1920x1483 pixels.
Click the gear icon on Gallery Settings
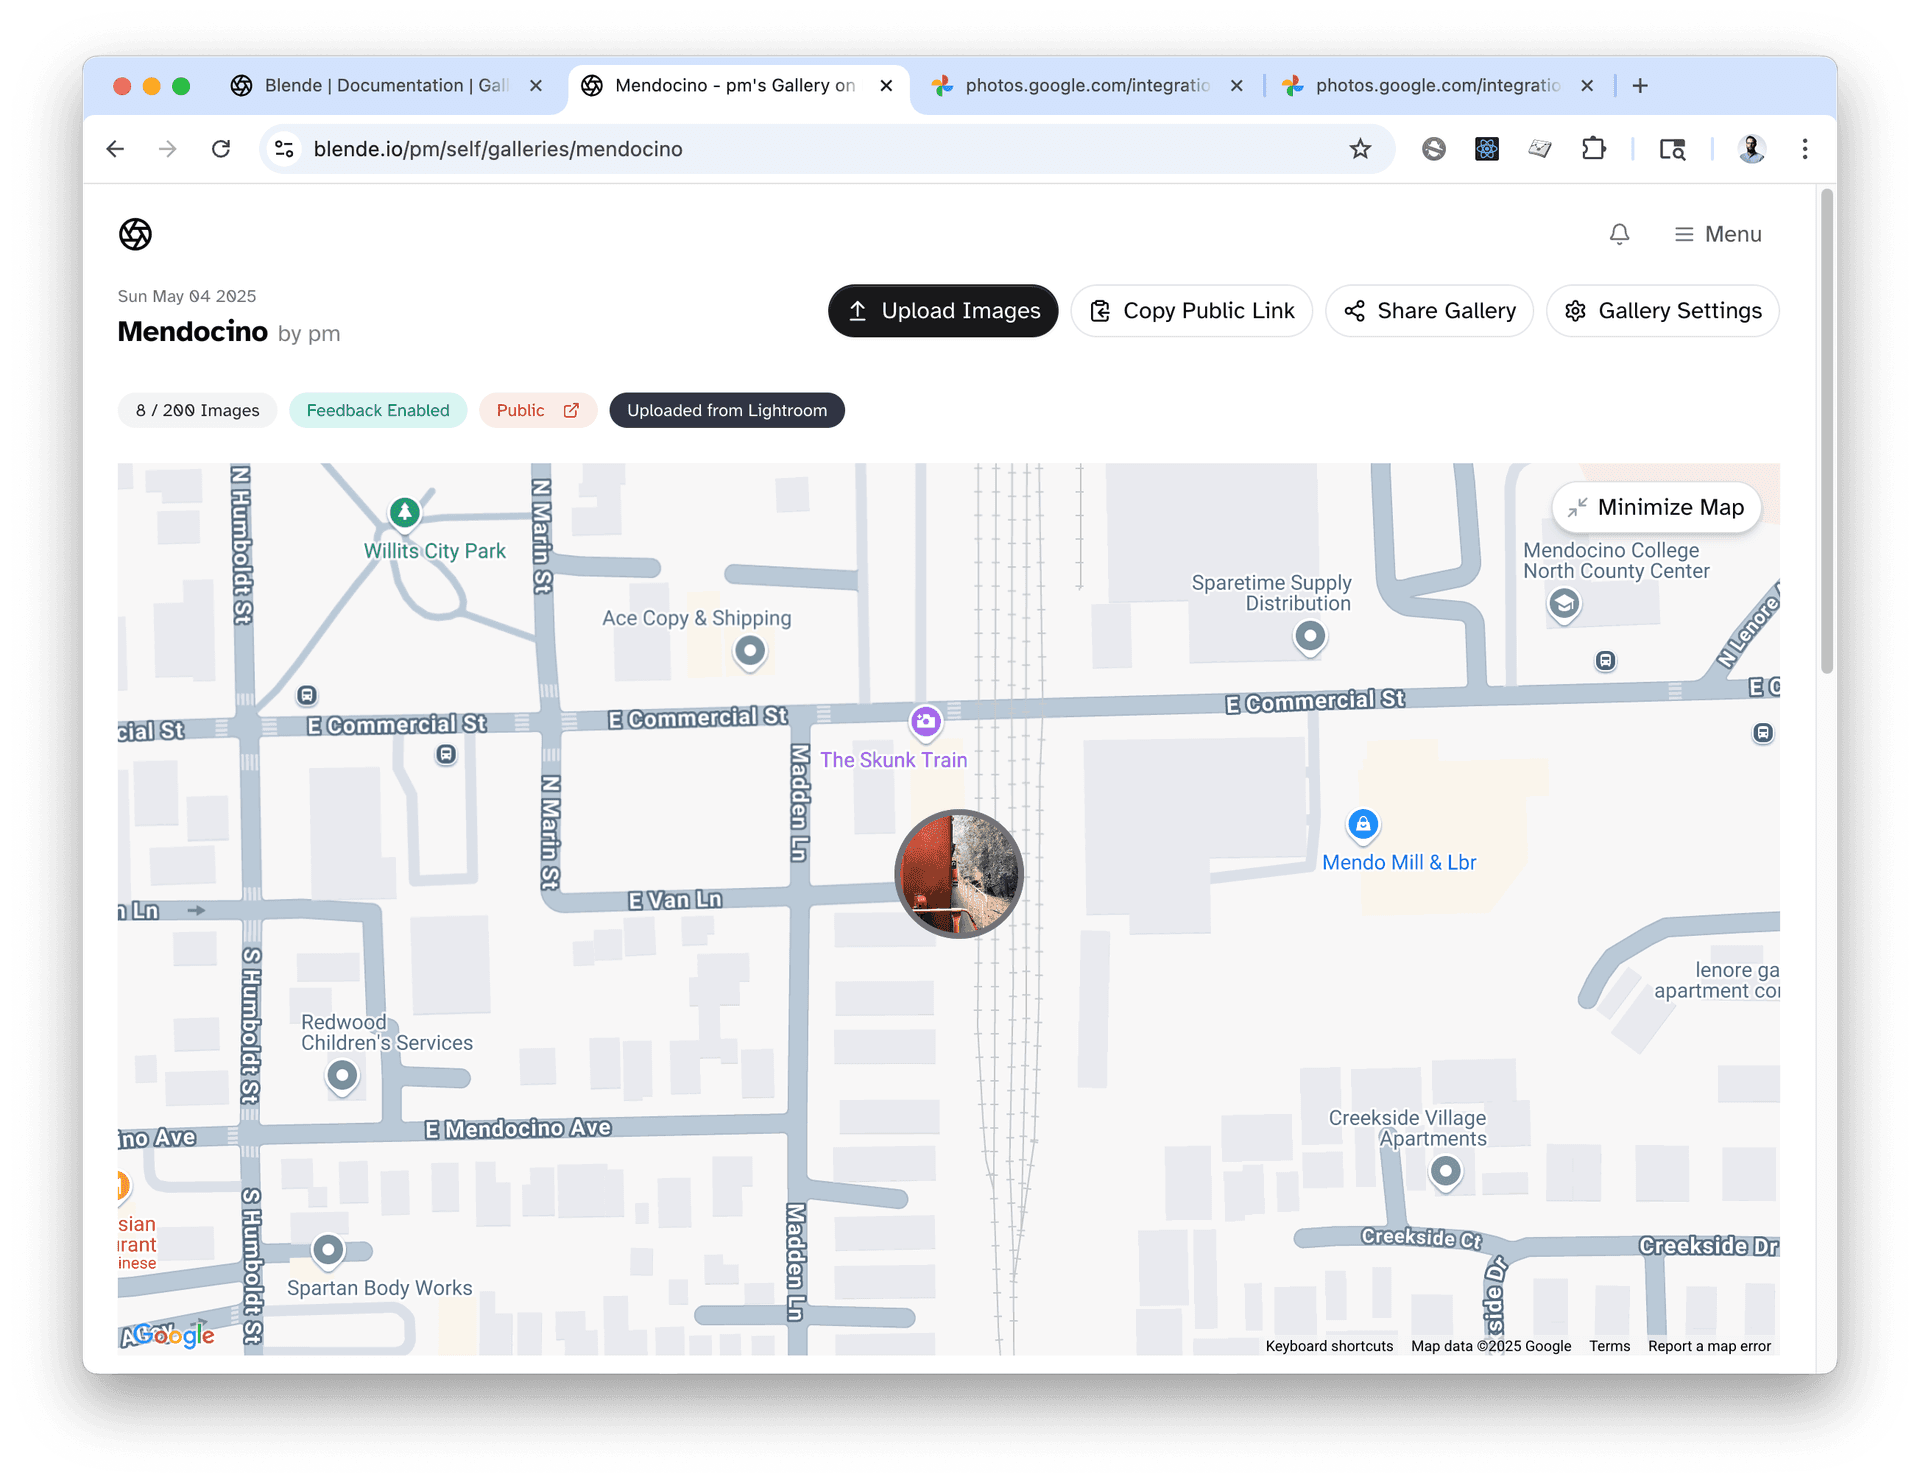[x=1576, y=310]
